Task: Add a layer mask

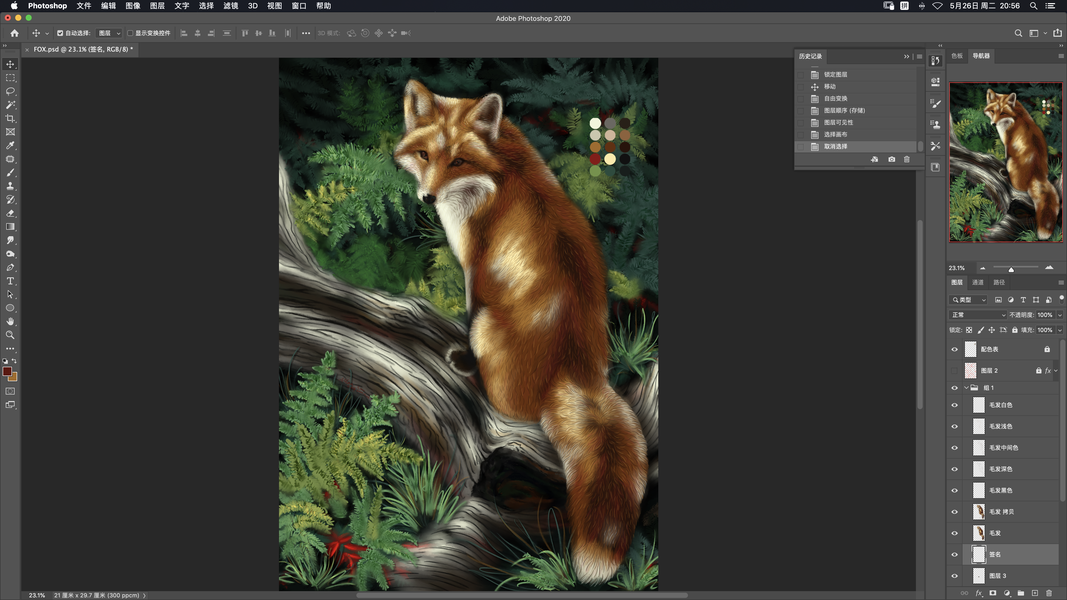Action: (x=993, y=593)
